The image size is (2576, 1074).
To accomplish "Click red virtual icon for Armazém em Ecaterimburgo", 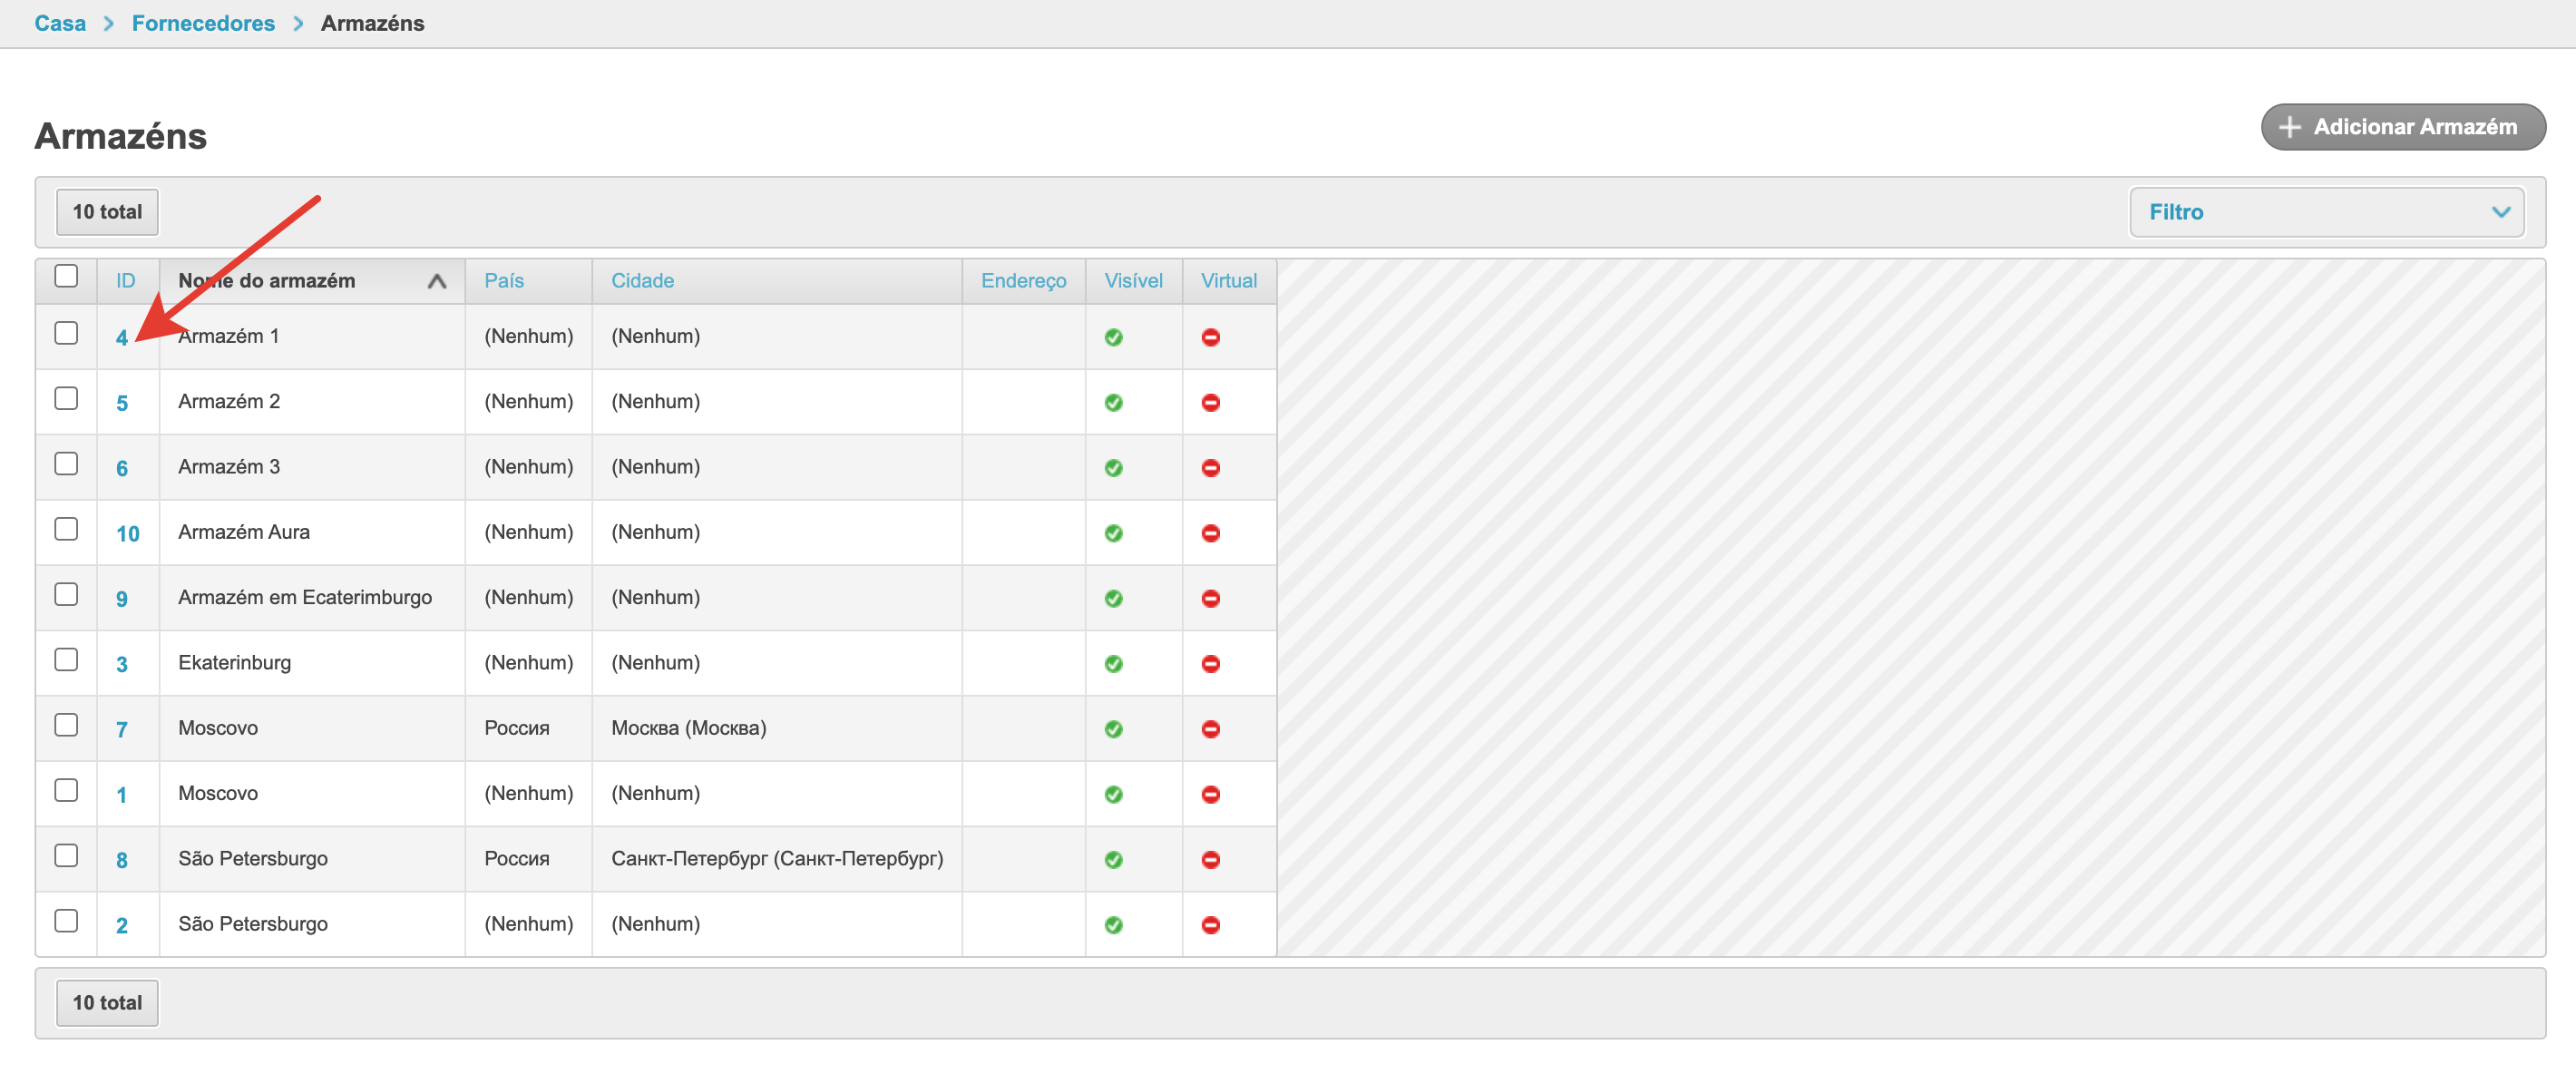I will [x=1210, y=598].
